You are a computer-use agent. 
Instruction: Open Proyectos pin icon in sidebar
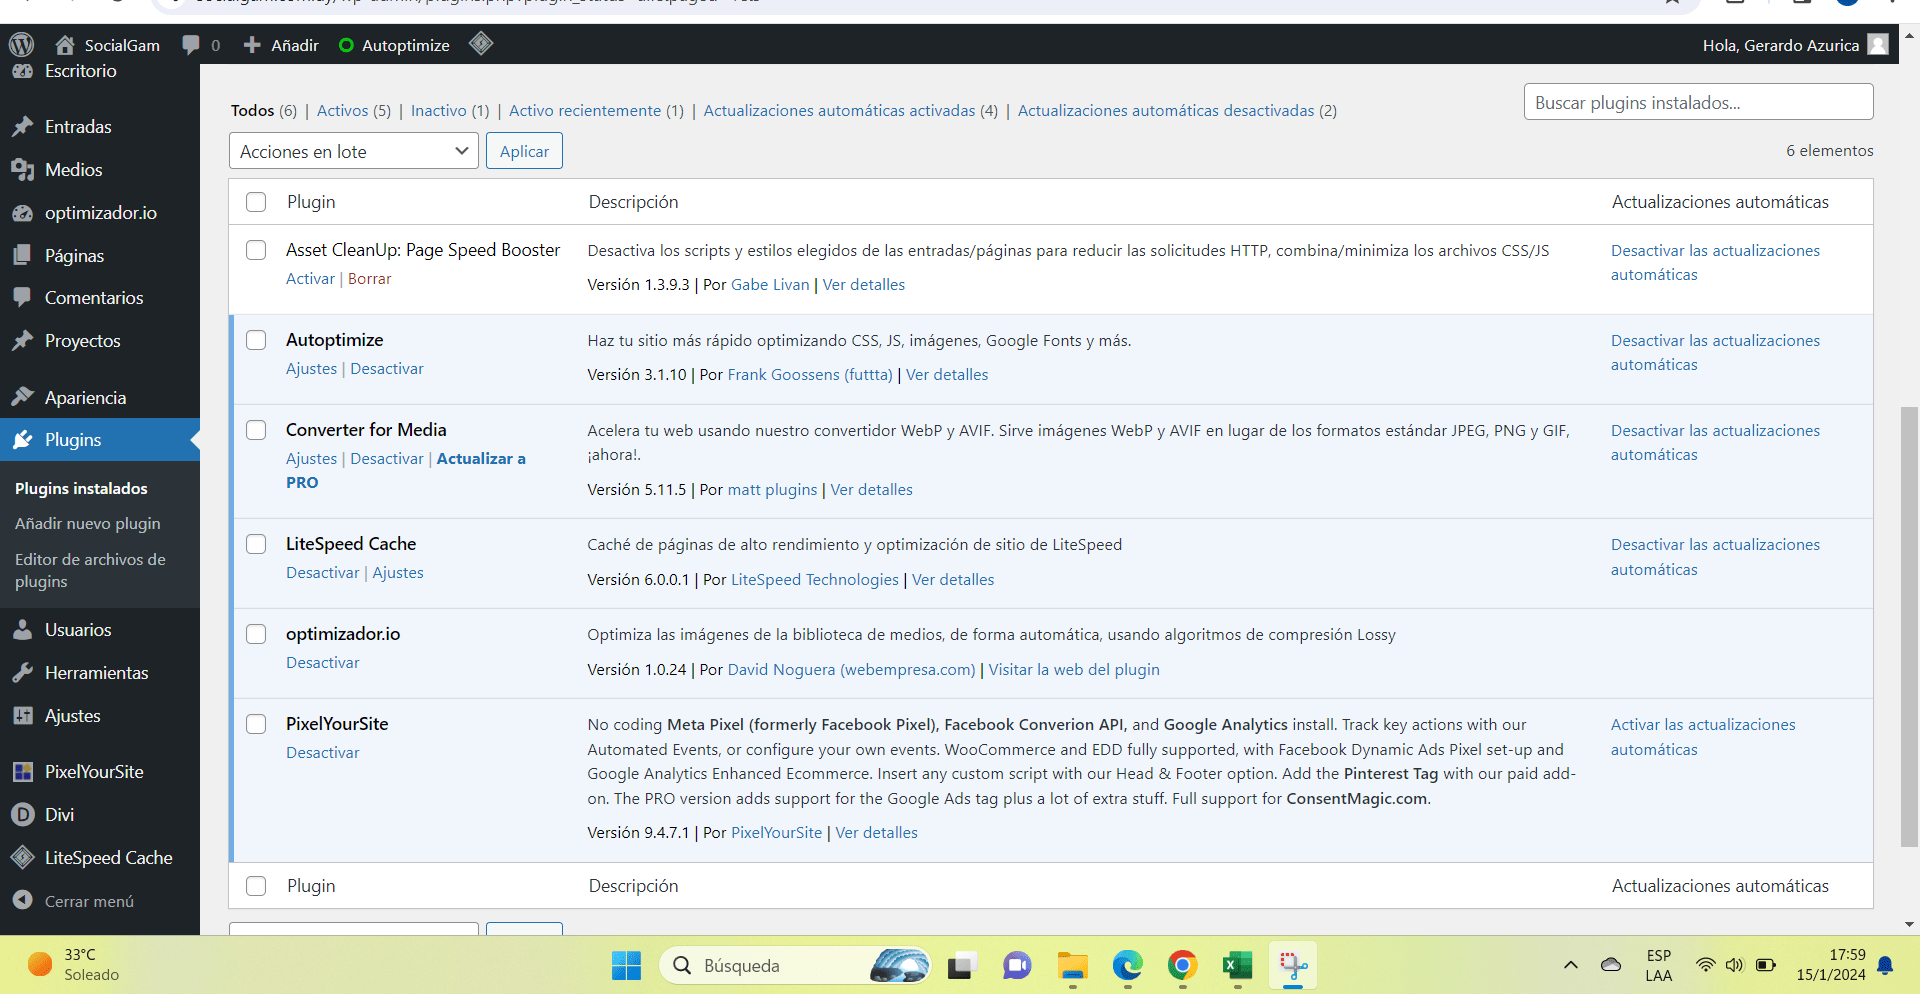coord(23,341)
